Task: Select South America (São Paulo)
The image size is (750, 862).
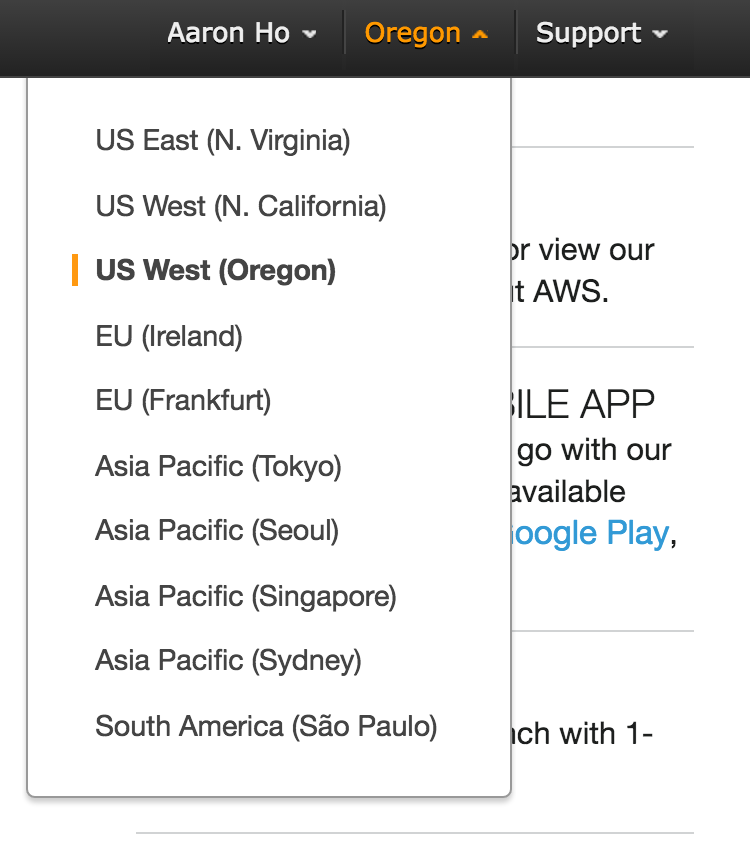Action: click(x=266, y=726)
